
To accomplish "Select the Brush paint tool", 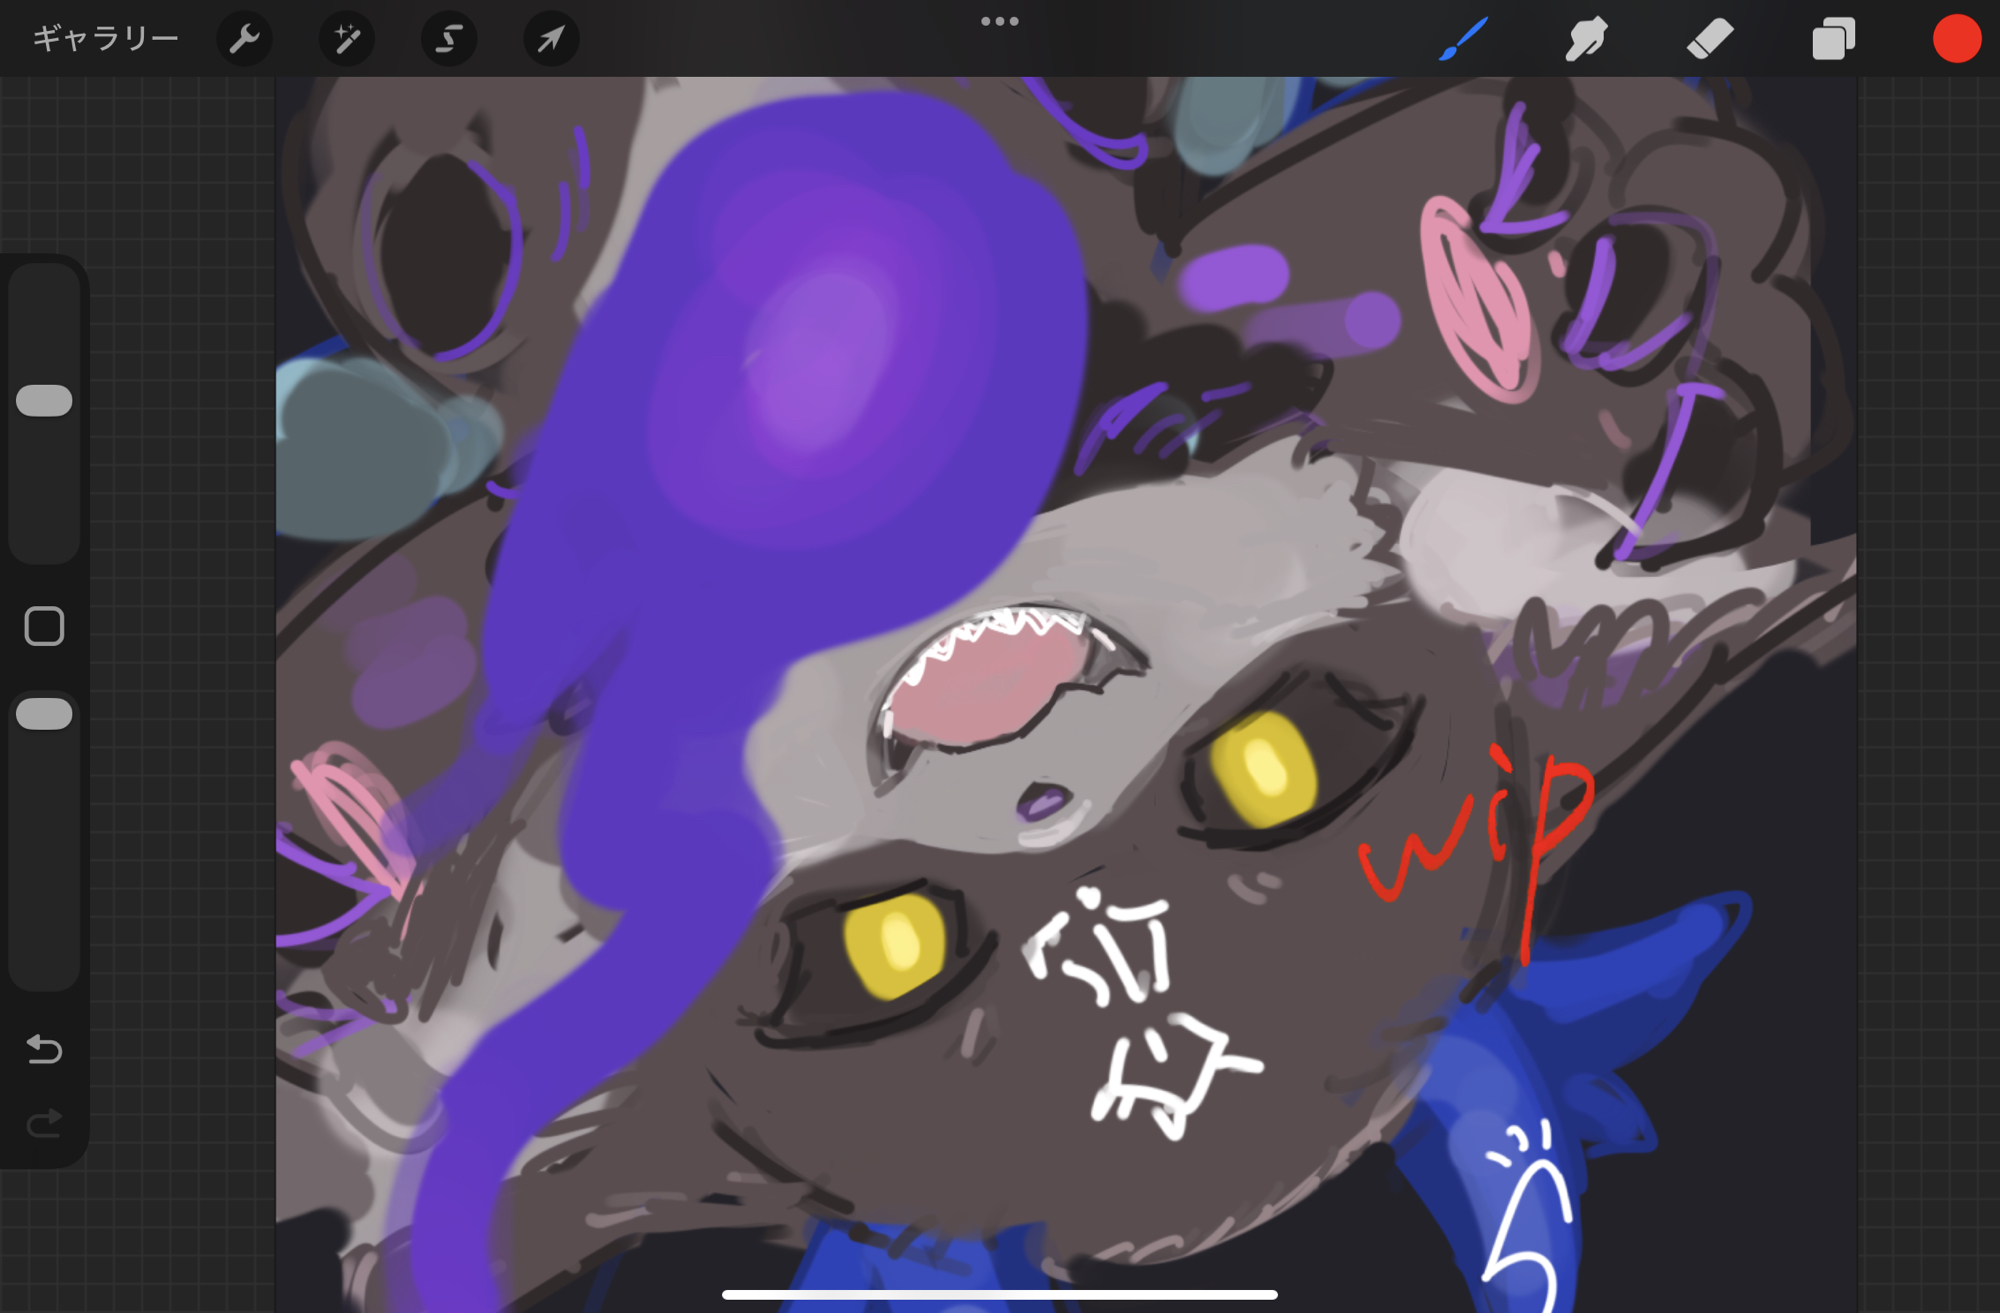I will pos(1464,39).
